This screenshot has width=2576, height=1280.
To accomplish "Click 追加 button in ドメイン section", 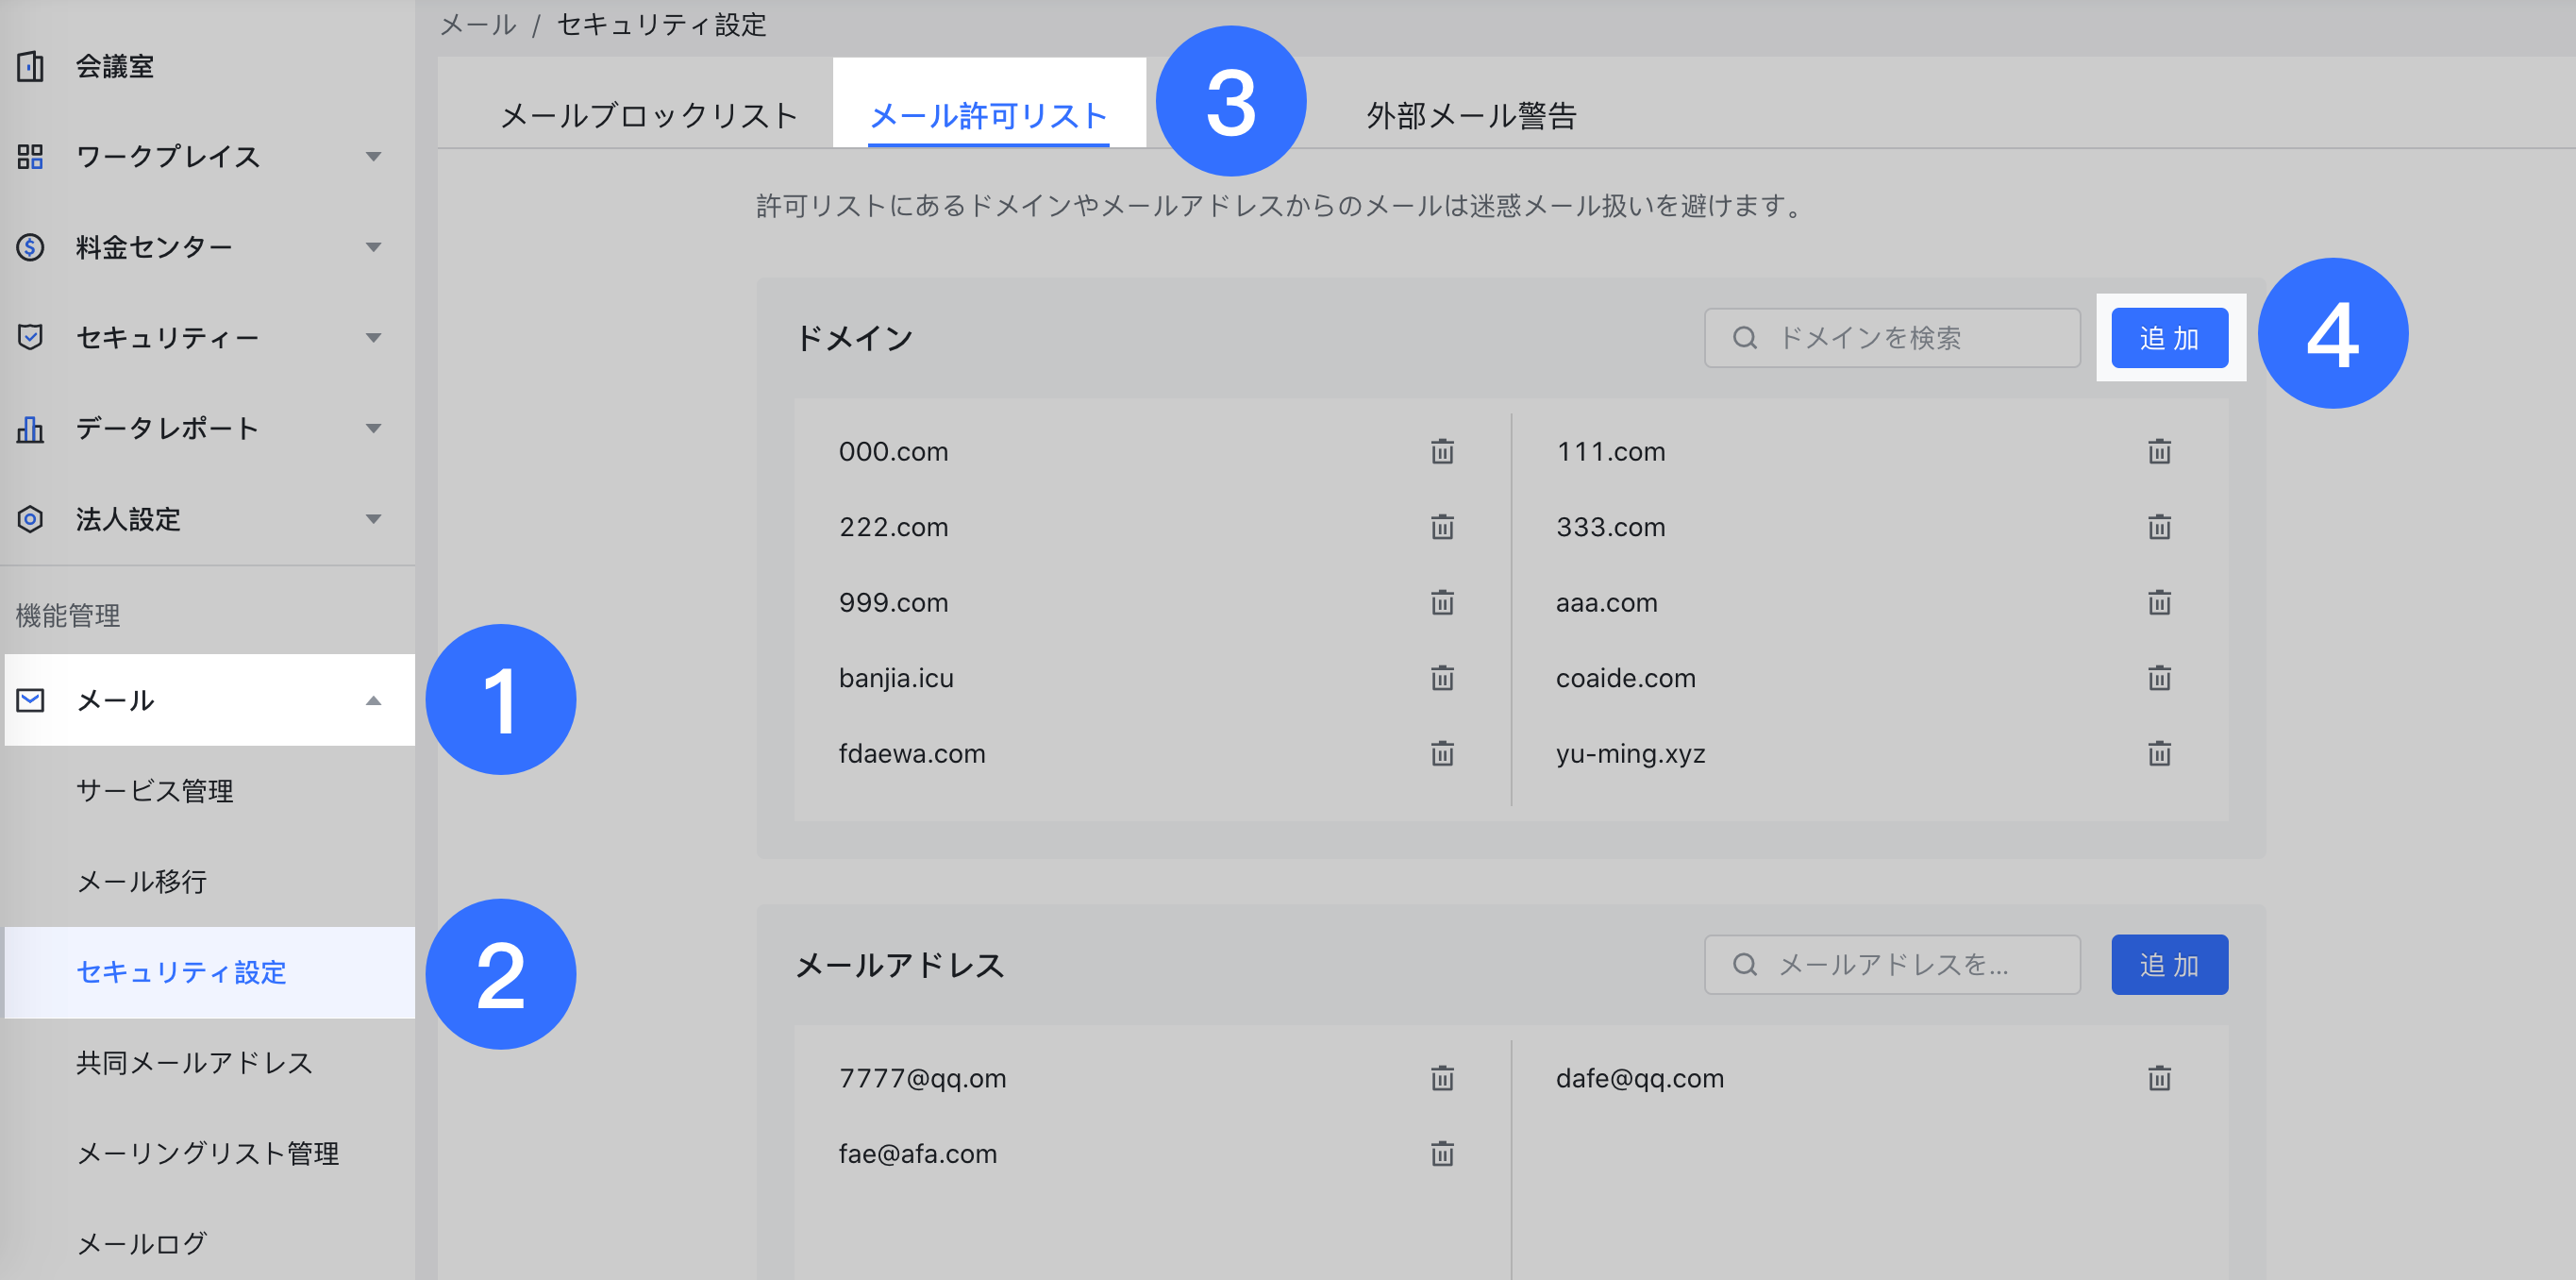I will tap(2169, 338).
